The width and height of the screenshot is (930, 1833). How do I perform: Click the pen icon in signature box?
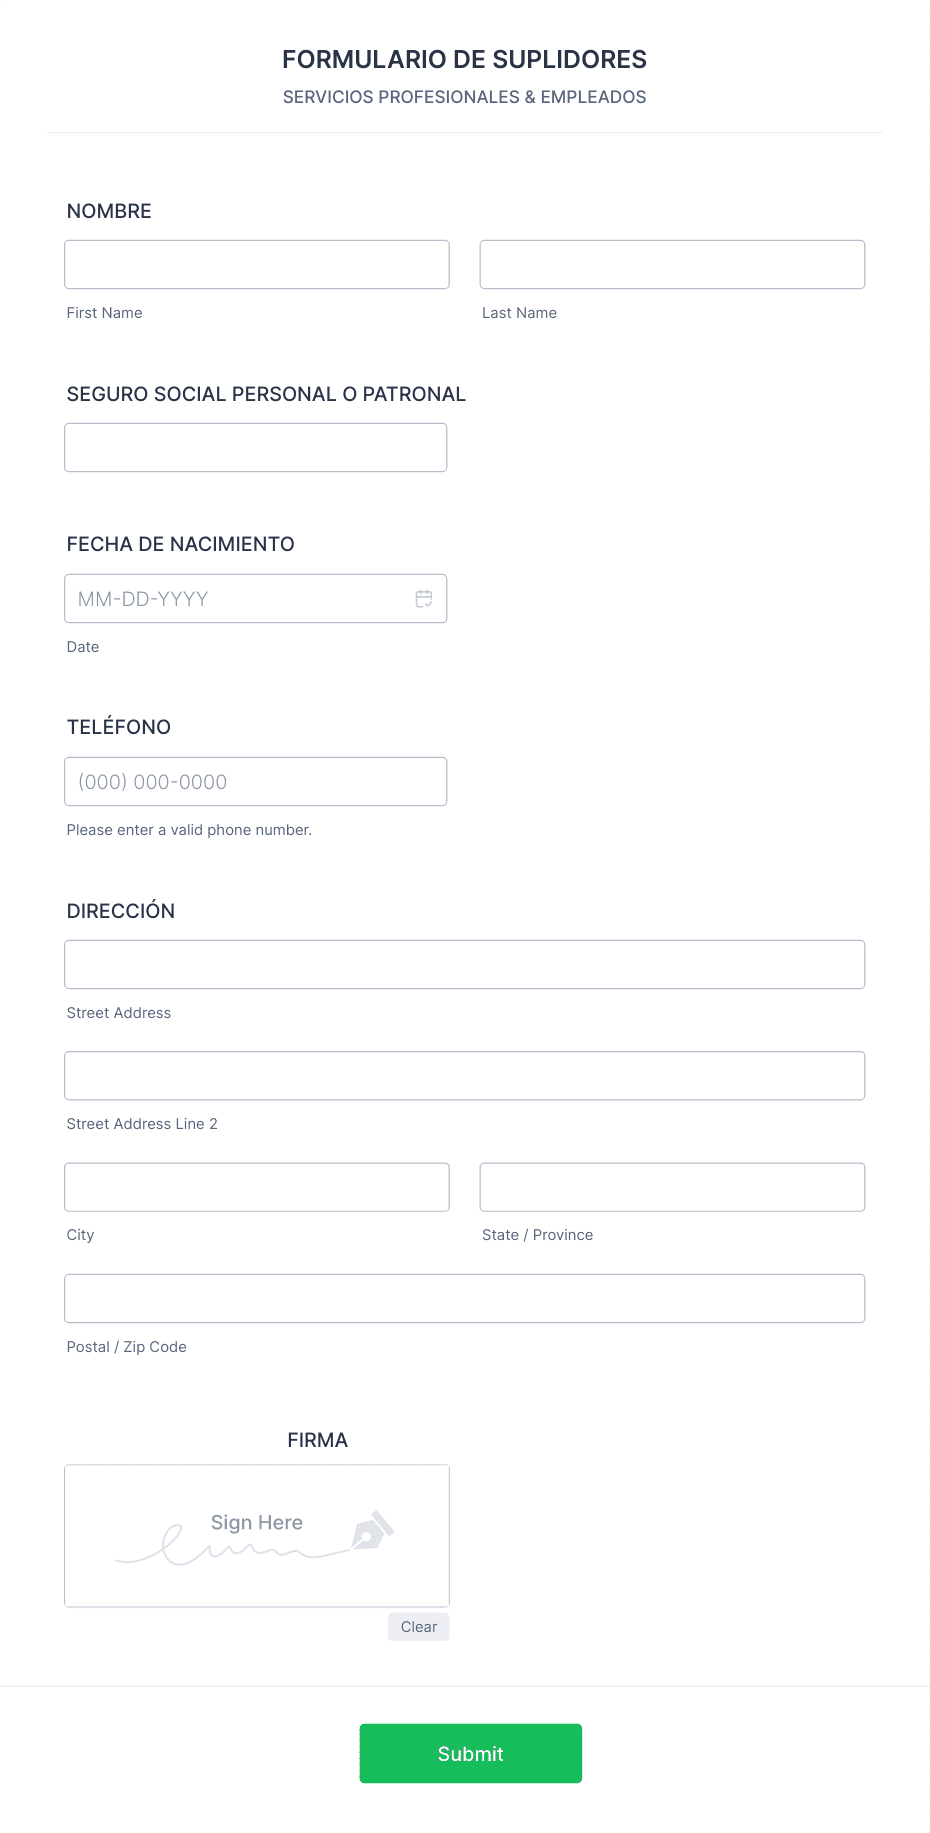[x=373, y=1530]
